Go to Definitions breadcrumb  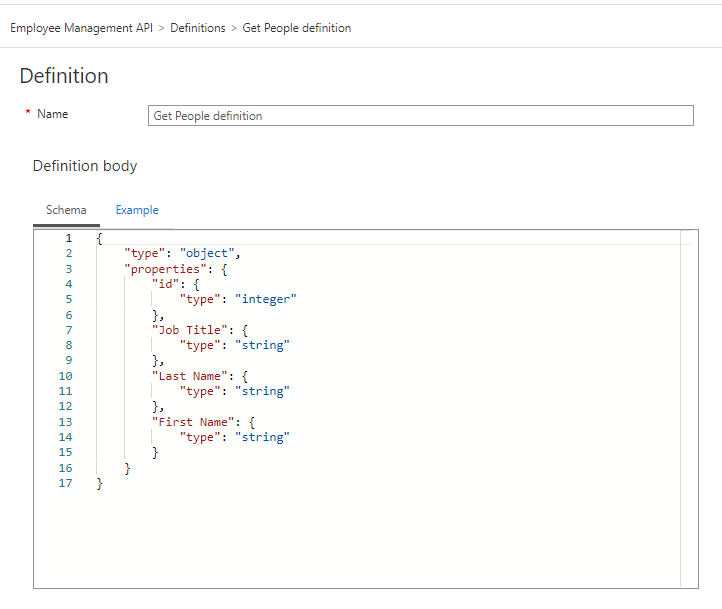tap(198, 28)
